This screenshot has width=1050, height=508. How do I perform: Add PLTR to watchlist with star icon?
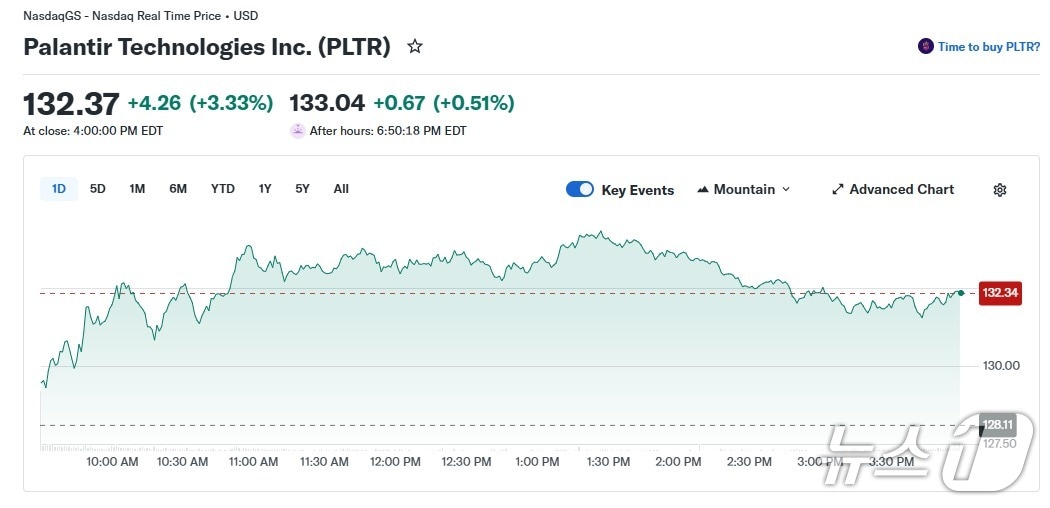(415, 47)
